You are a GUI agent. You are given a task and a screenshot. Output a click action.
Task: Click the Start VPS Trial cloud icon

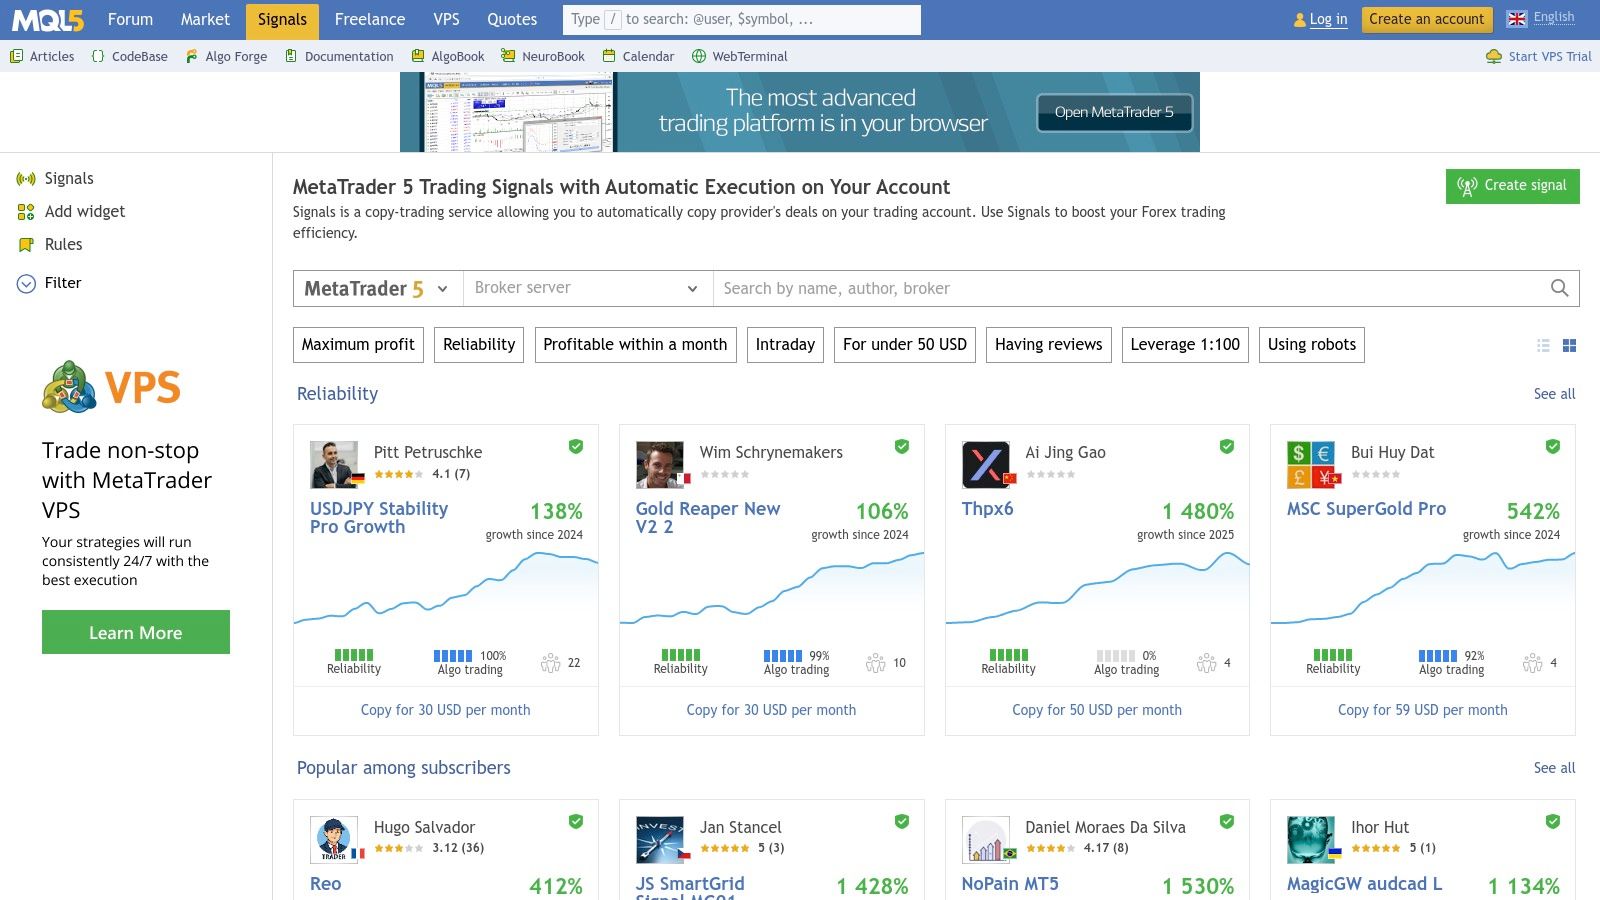pos(1493,57)
